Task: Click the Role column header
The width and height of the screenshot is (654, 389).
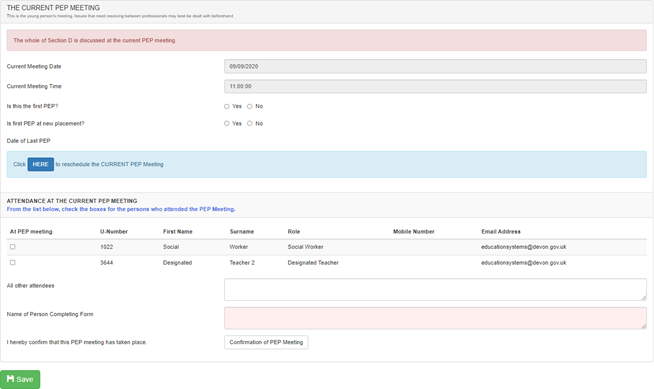Action: tap(294, 231)
